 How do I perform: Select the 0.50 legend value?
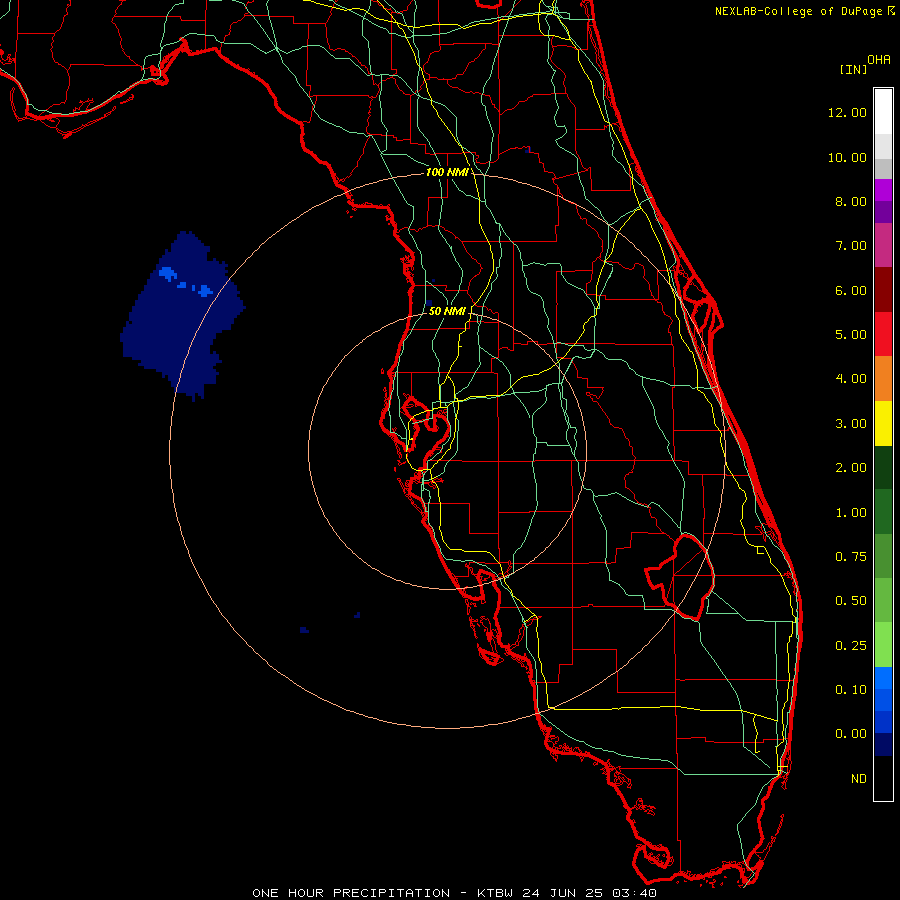point(851,601)
